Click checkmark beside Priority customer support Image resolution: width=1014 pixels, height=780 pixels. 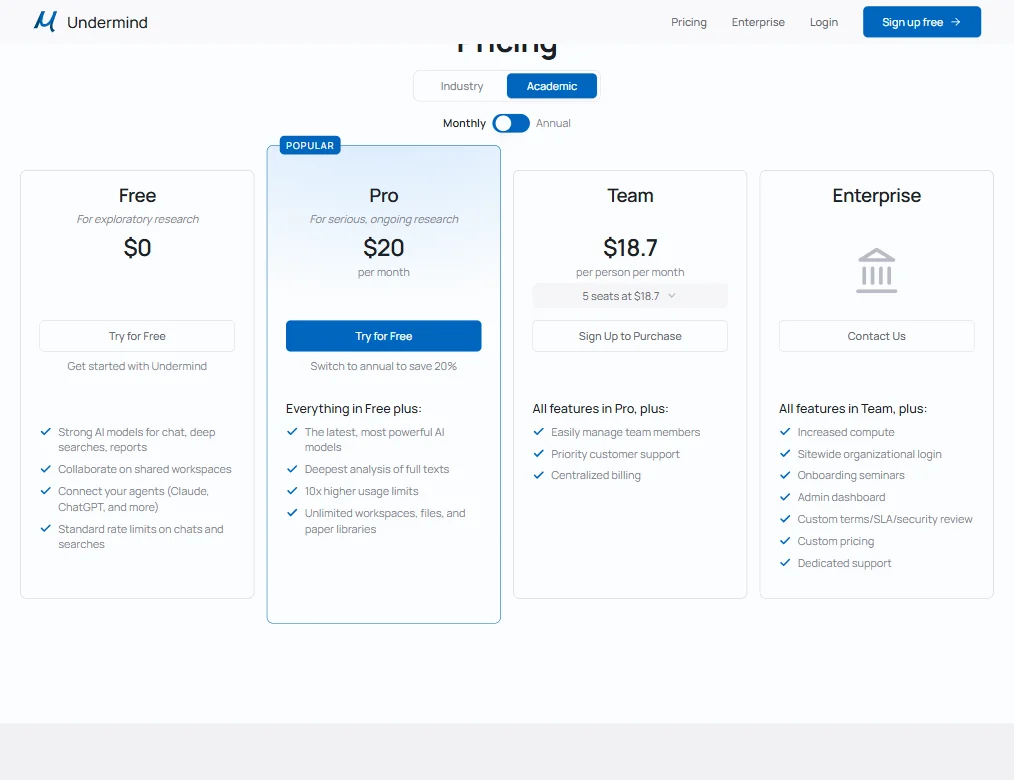(x=539, y=453)
